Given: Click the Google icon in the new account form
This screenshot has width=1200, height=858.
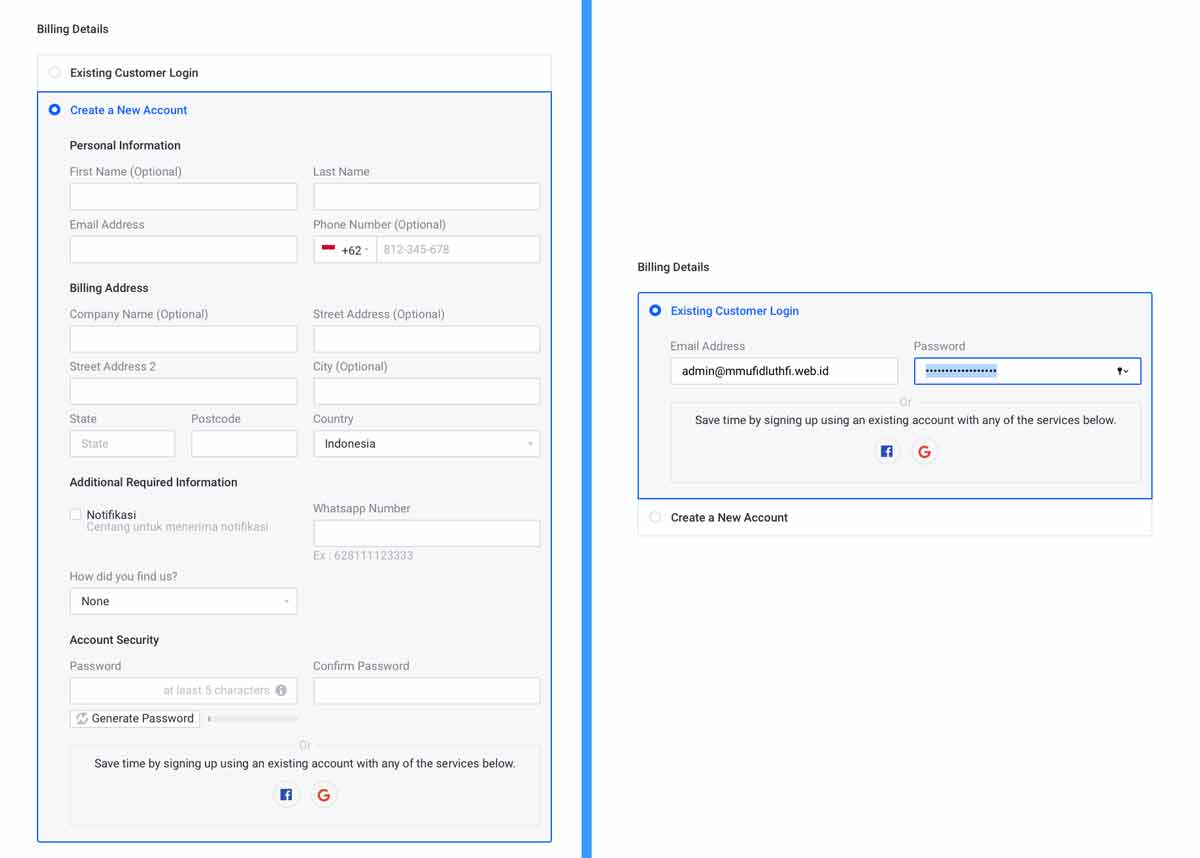Looking at the screenshot, I should (x=324, y=795).
